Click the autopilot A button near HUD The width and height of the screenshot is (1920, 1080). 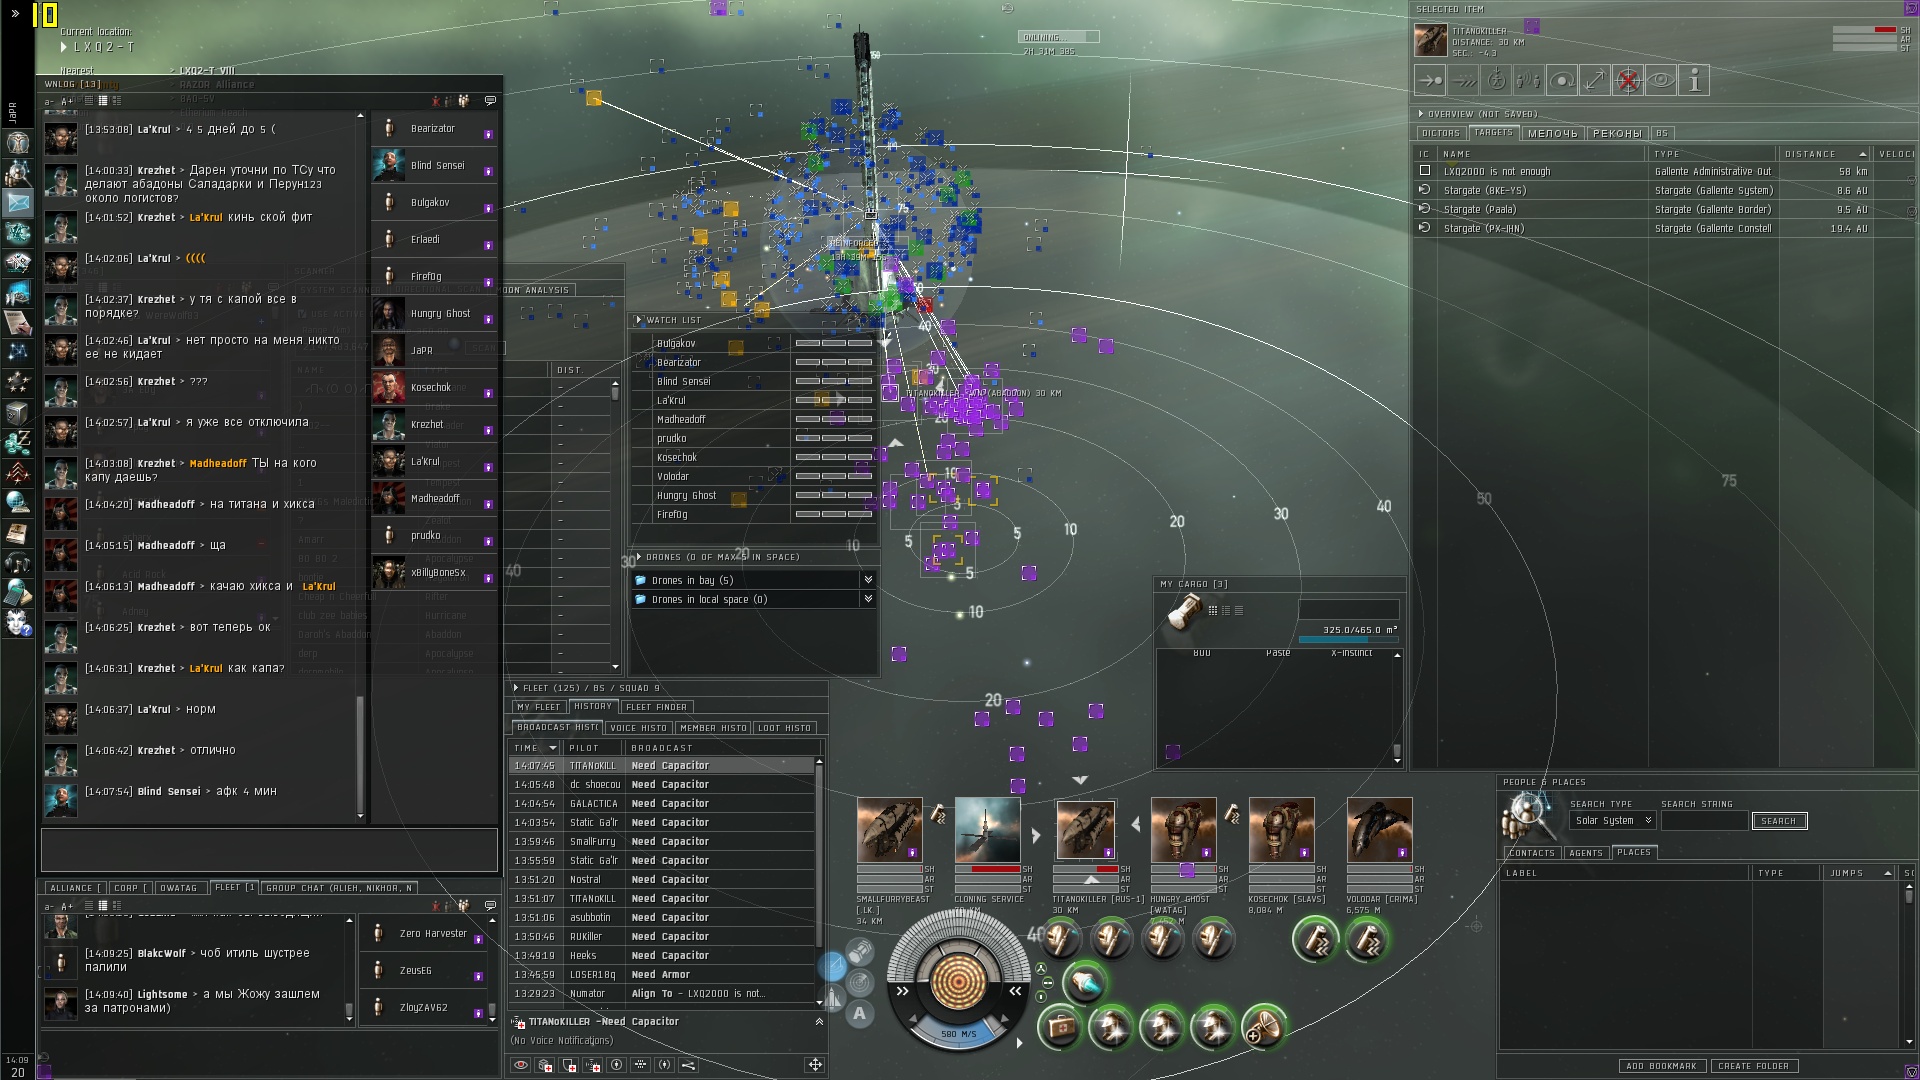point(859,1014)
